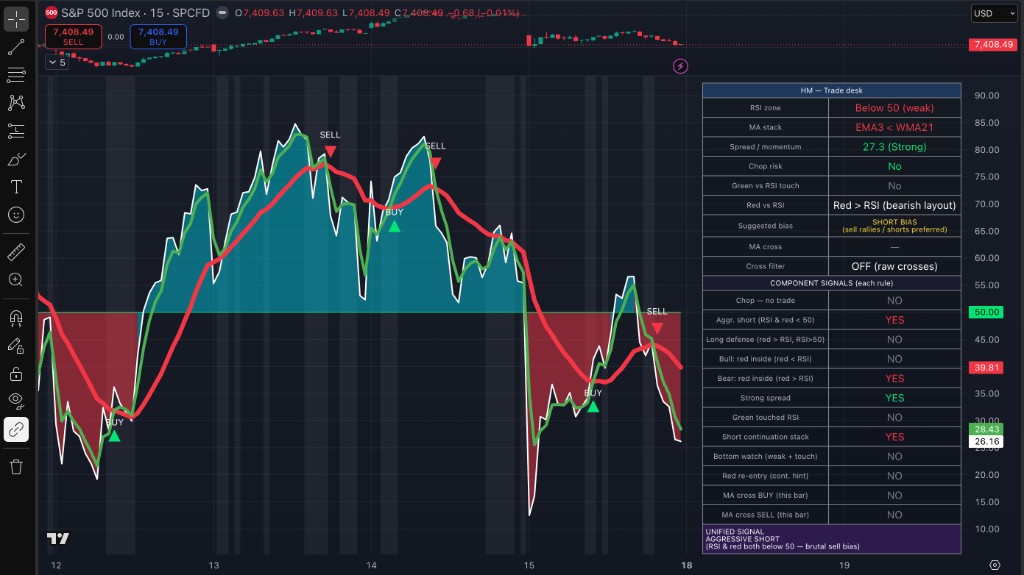Toggle stay in drawing mode
This screenshot has height=575, width=1024.
click(16, 346)
